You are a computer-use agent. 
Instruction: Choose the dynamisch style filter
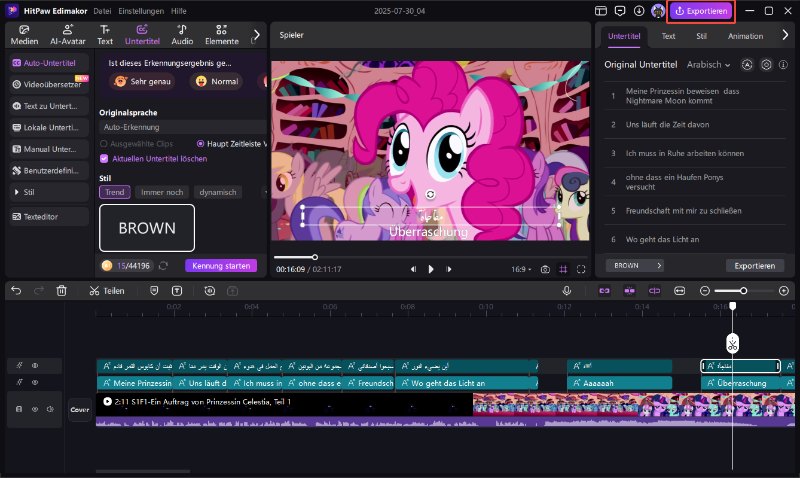[x=218, y=192]
